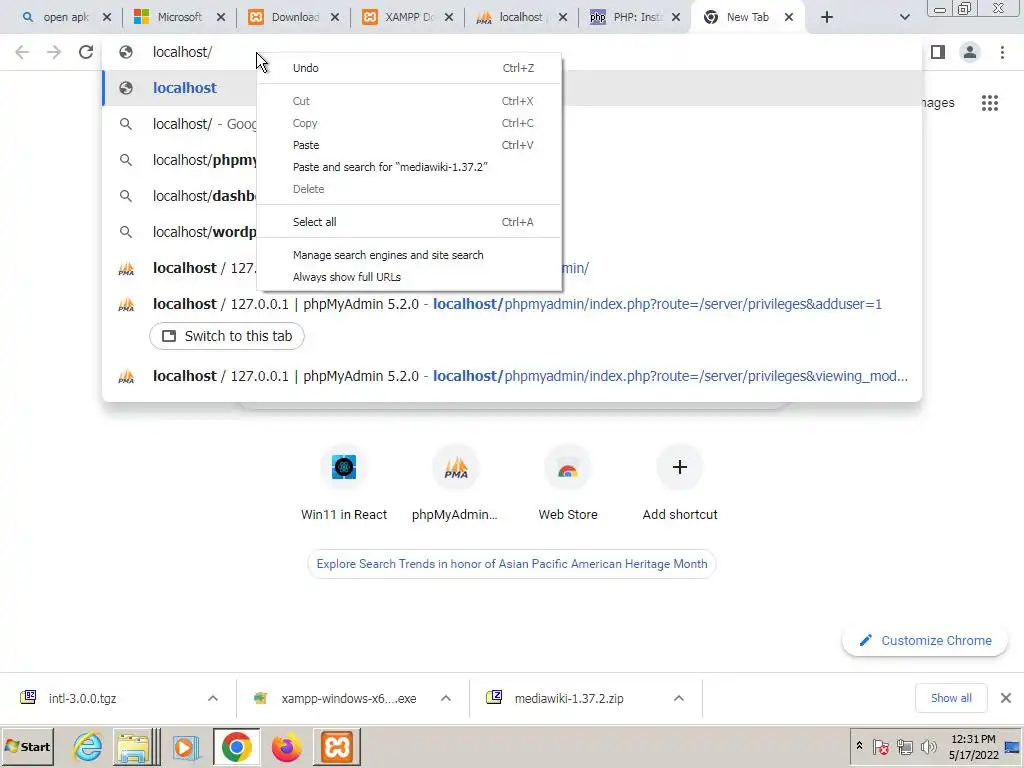Click the Customize Chrome button

925,641
